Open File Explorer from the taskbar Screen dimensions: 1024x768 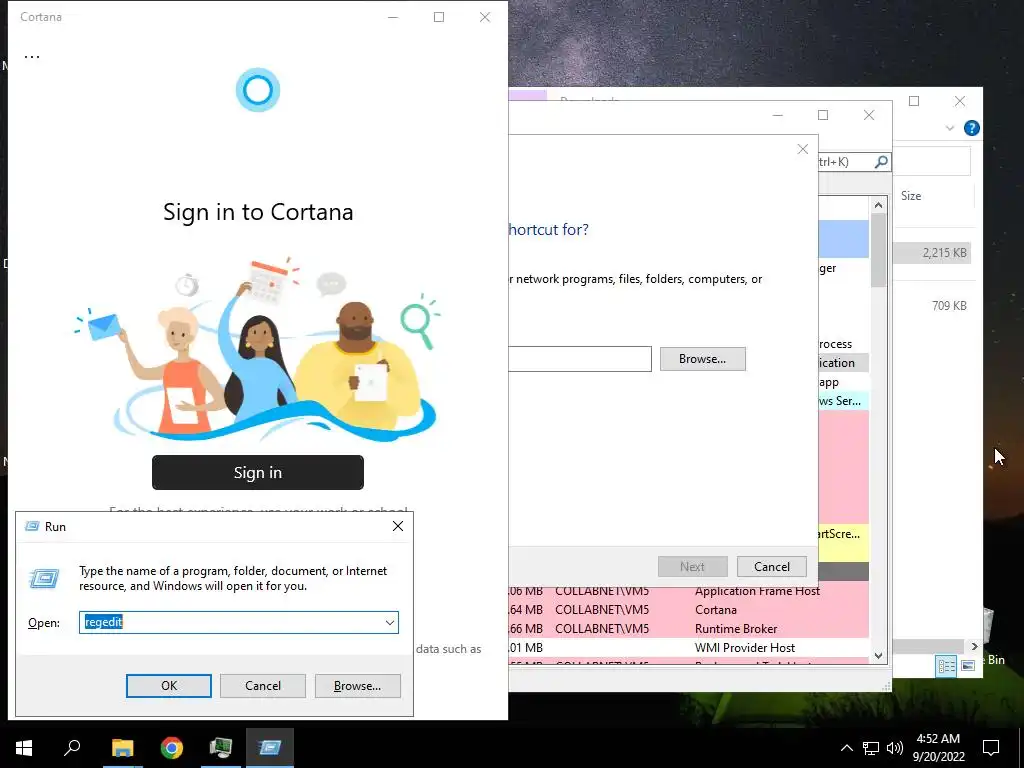pyautogui.click(x=122, y=748)
